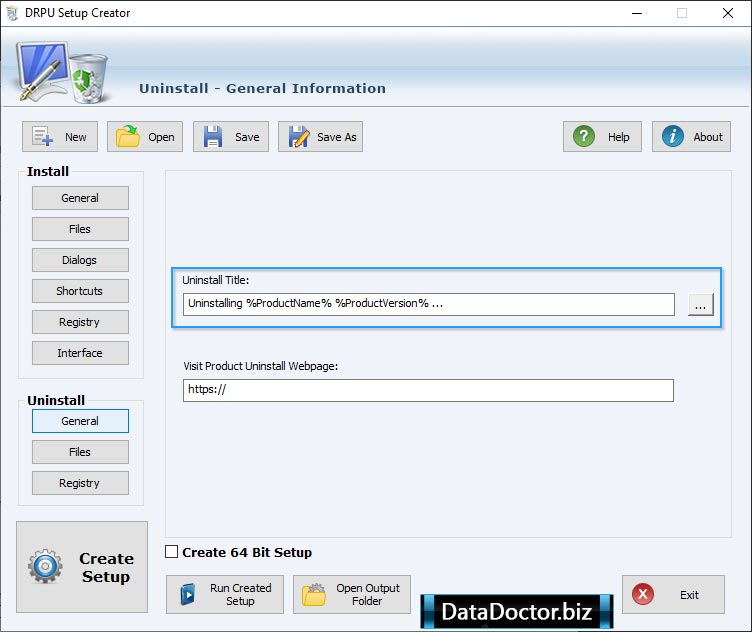Open the Uninstall Registry section
Screen dimensions: 752x632
pos(80,483)
